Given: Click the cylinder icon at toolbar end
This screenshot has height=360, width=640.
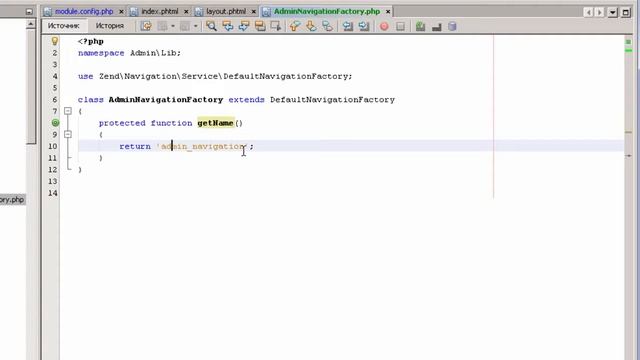Looking at the screenshot, I should click(452, 27).
